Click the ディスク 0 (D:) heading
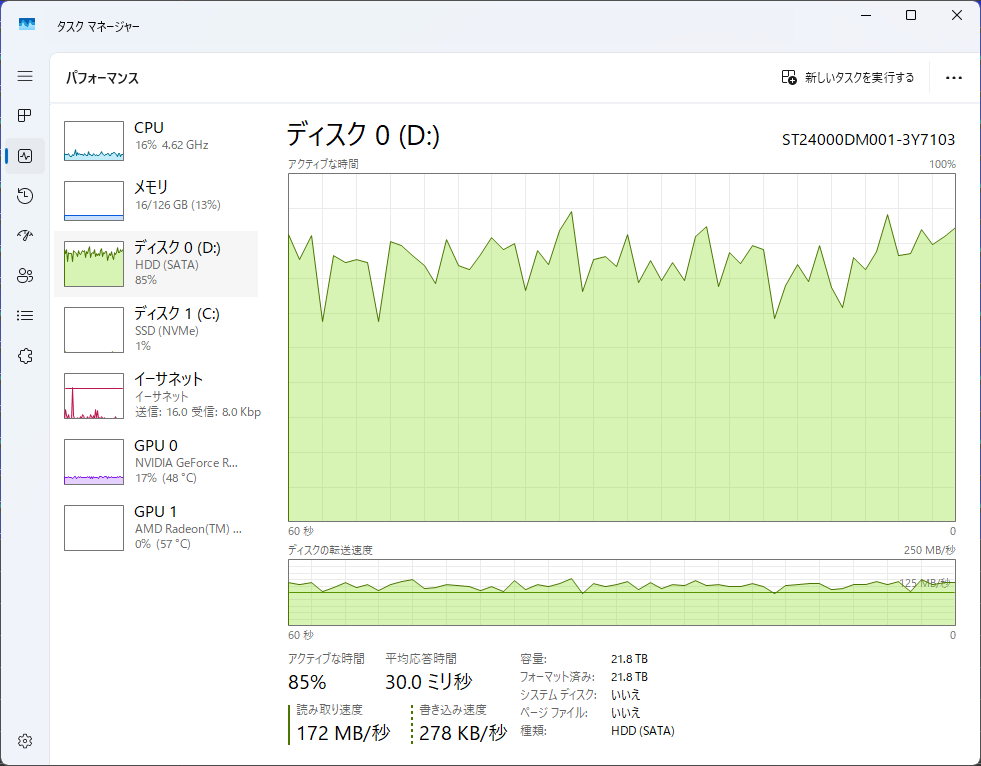Image resolution: width=981 pixels, height=766 pixels. 363,135
